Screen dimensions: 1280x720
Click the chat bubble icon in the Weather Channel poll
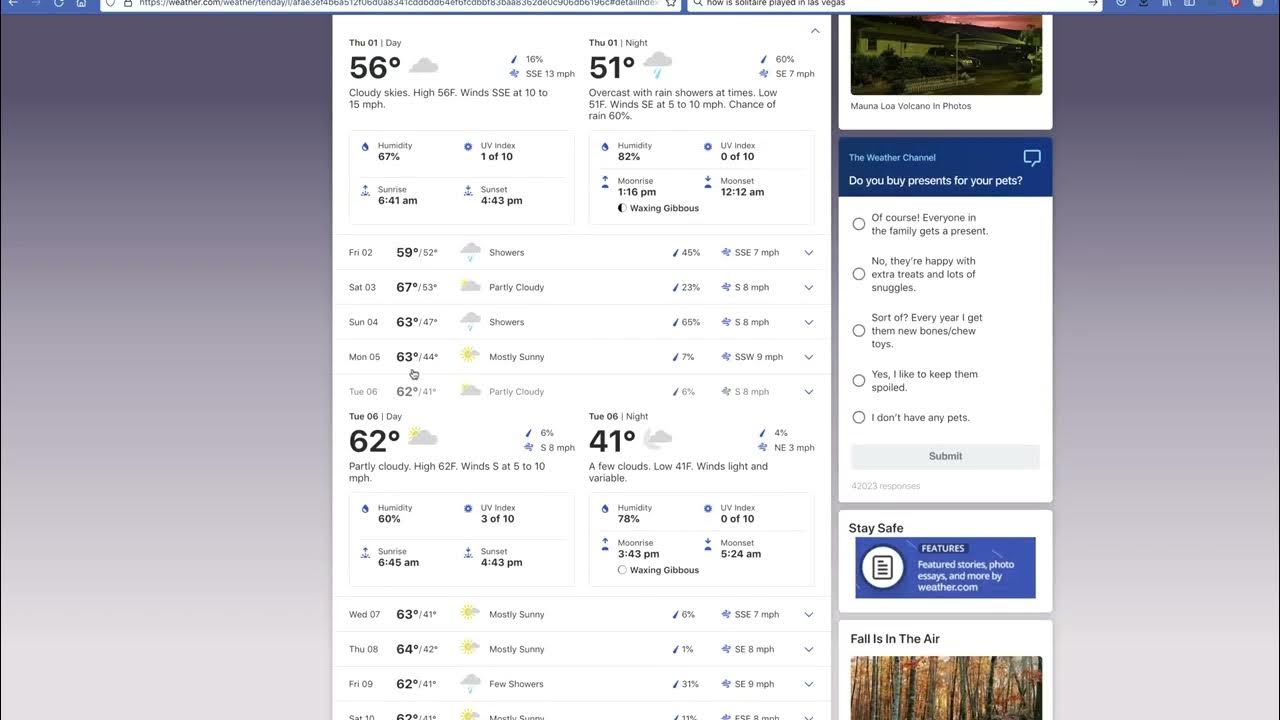[x=1032, y=158]
